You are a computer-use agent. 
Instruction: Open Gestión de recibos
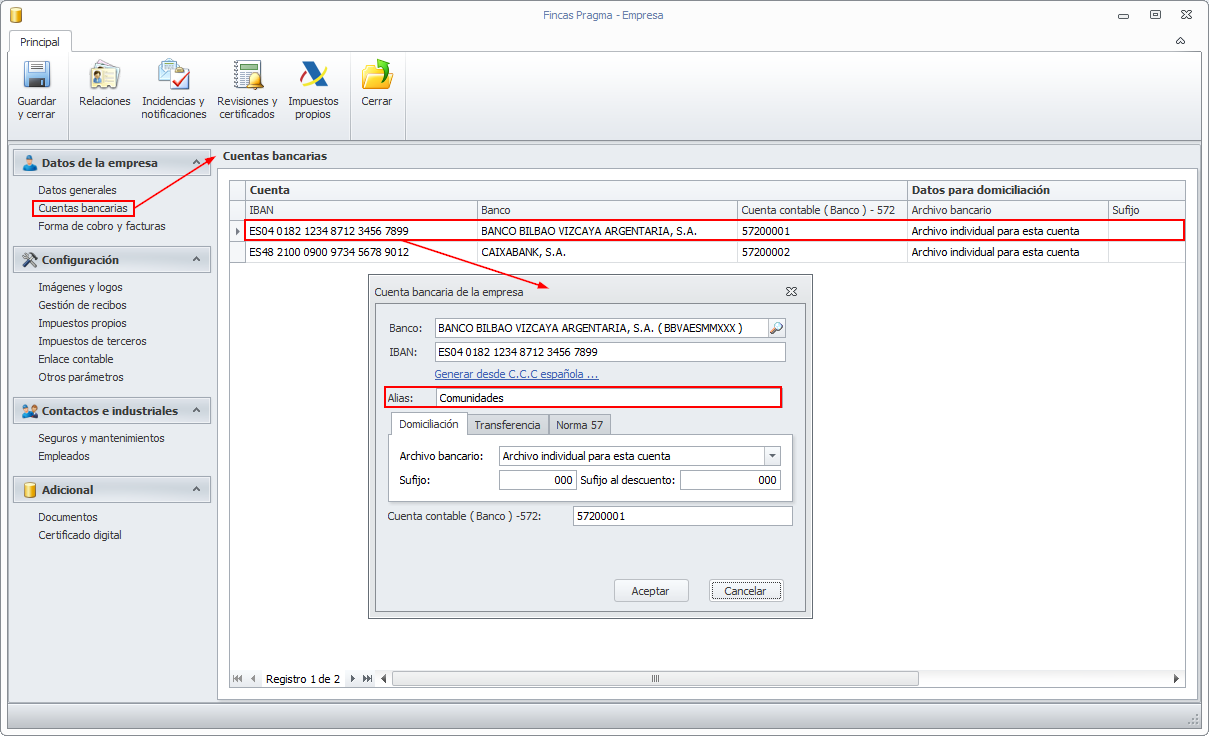tap(82, 305)
